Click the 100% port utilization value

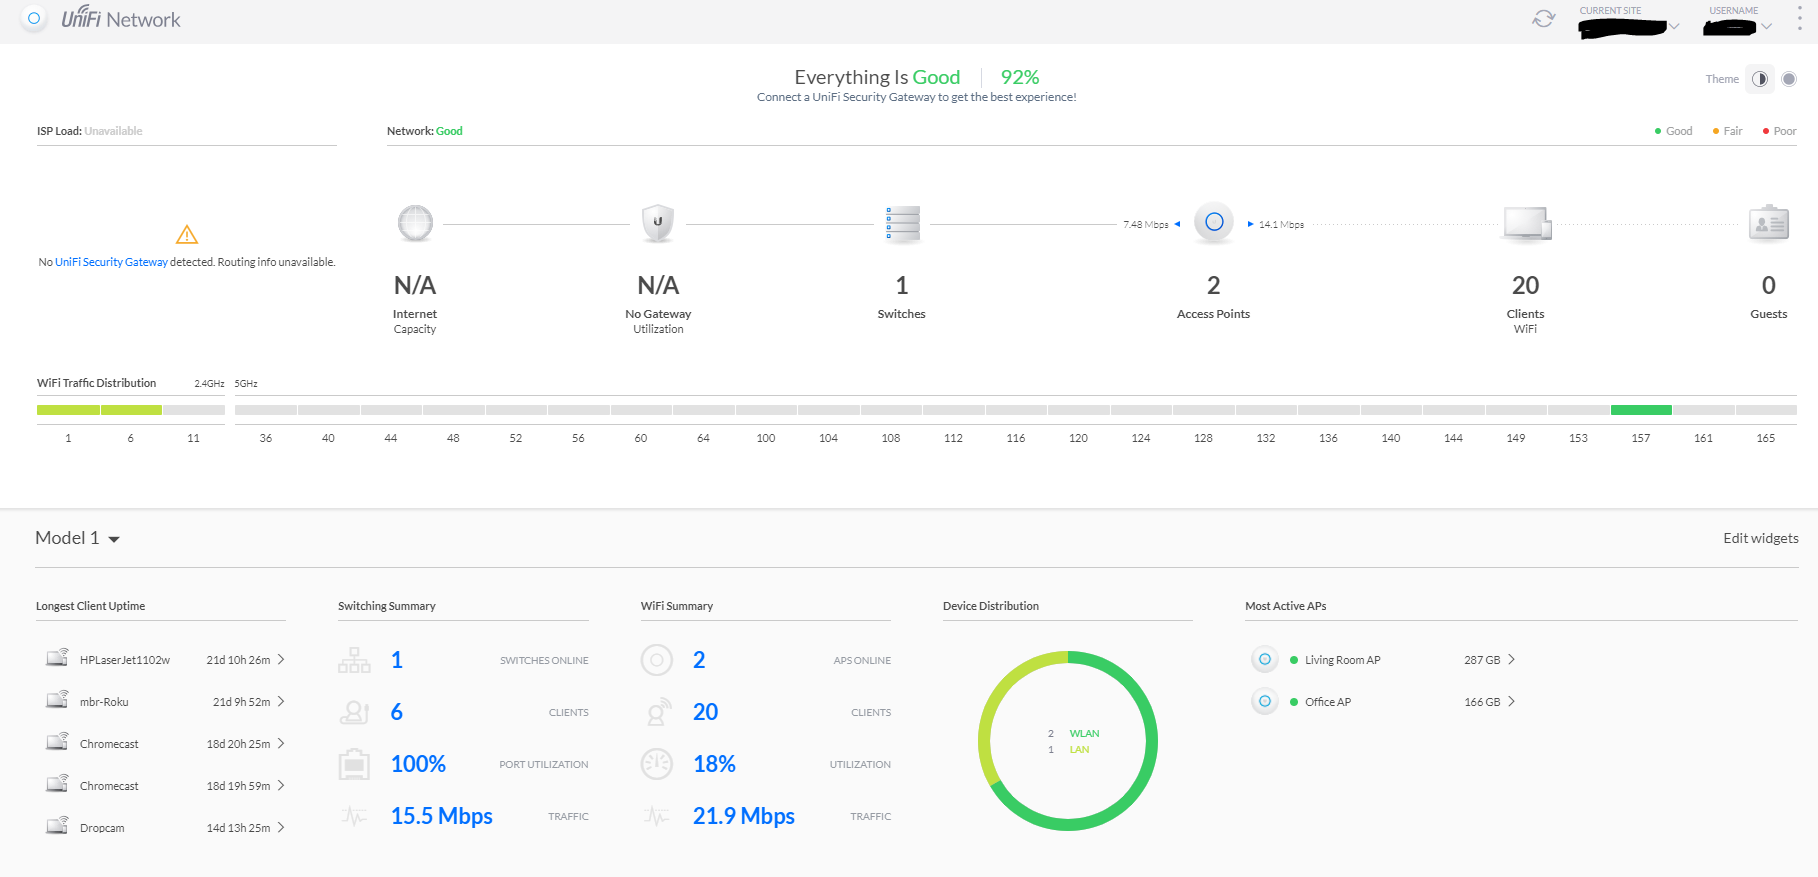point(418,764)
